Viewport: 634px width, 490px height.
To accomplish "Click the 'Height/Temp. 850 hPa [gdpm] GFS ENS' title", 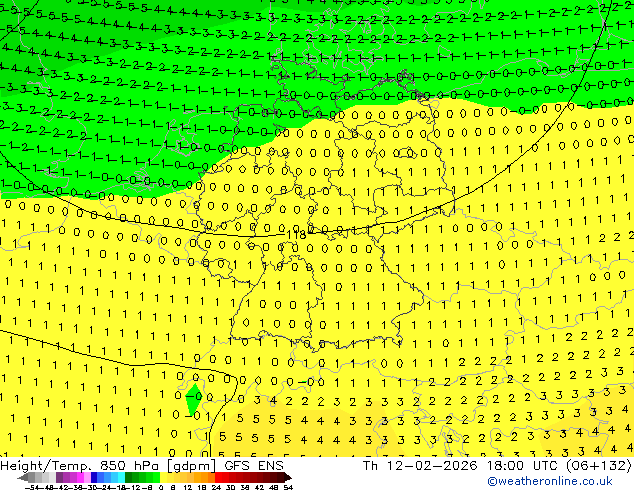I will pos(142,465).
